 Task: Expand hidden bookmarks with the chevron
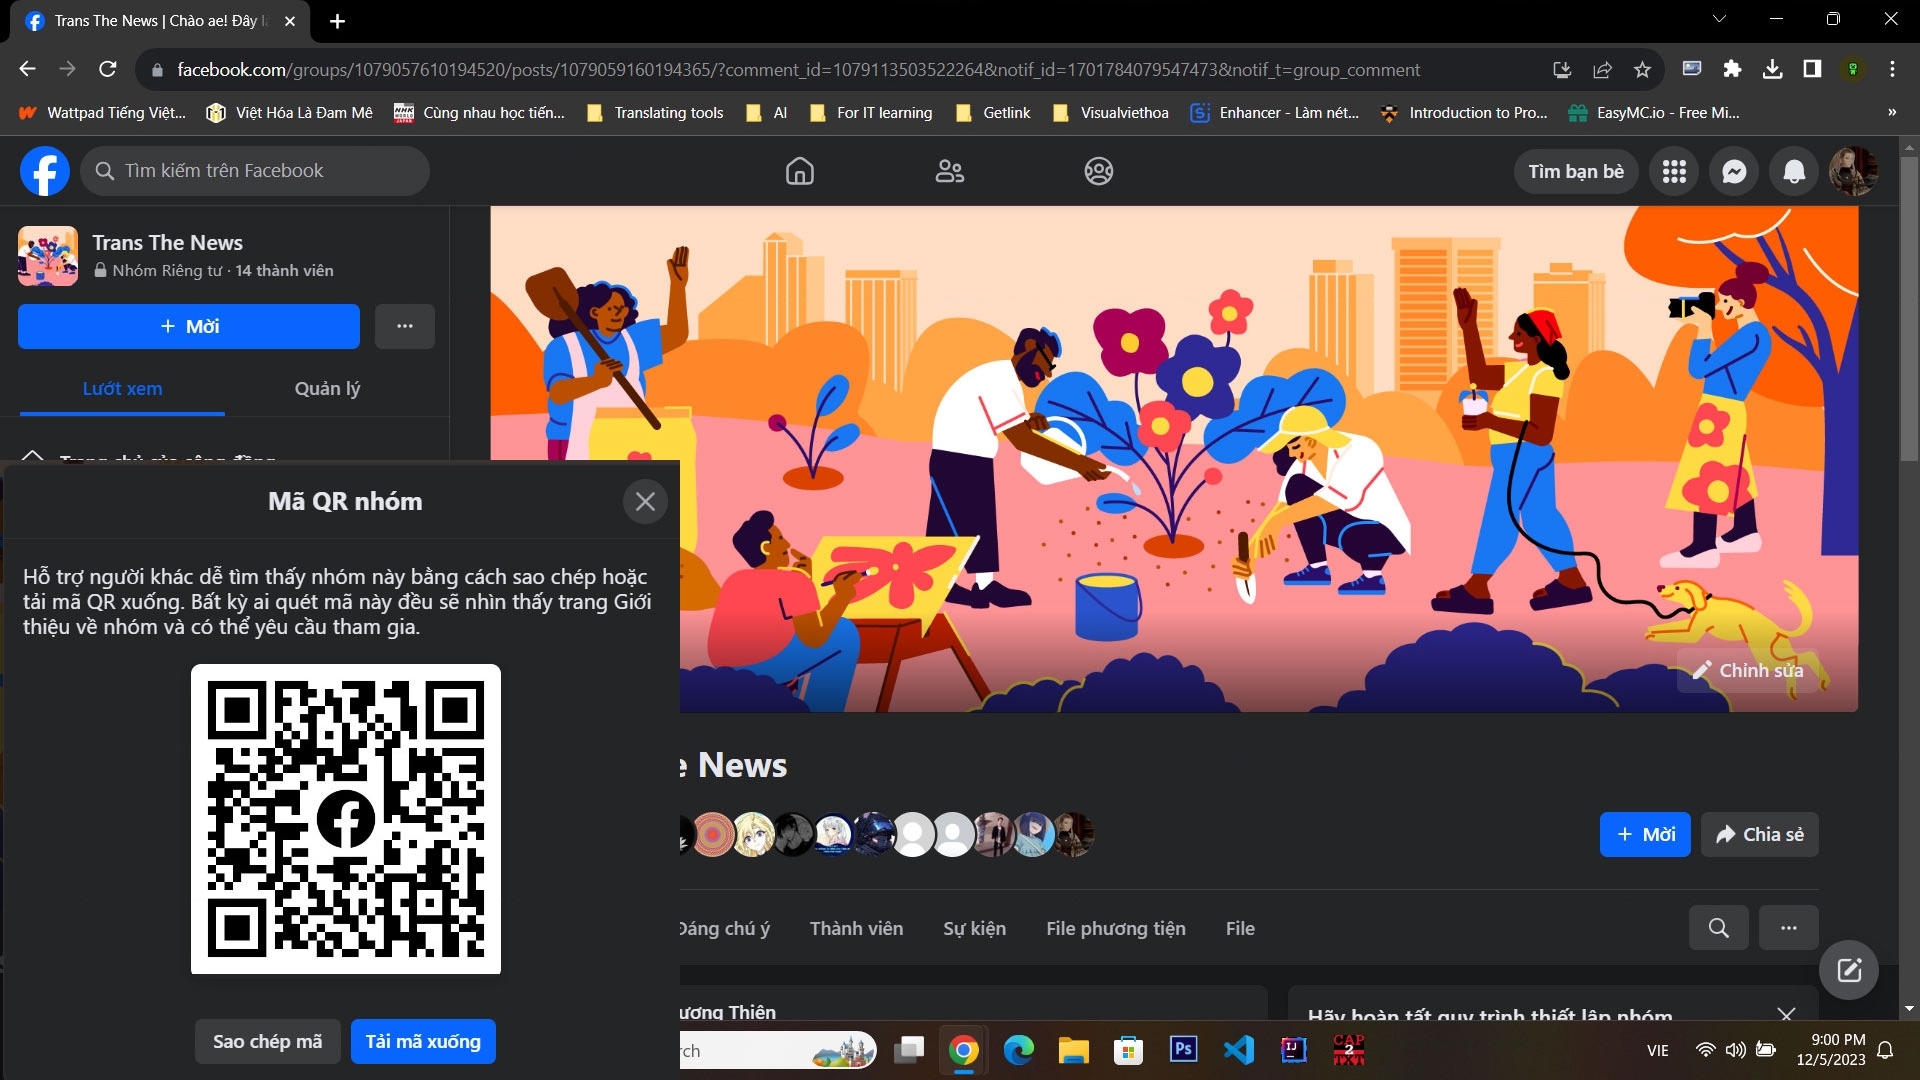1892,112
